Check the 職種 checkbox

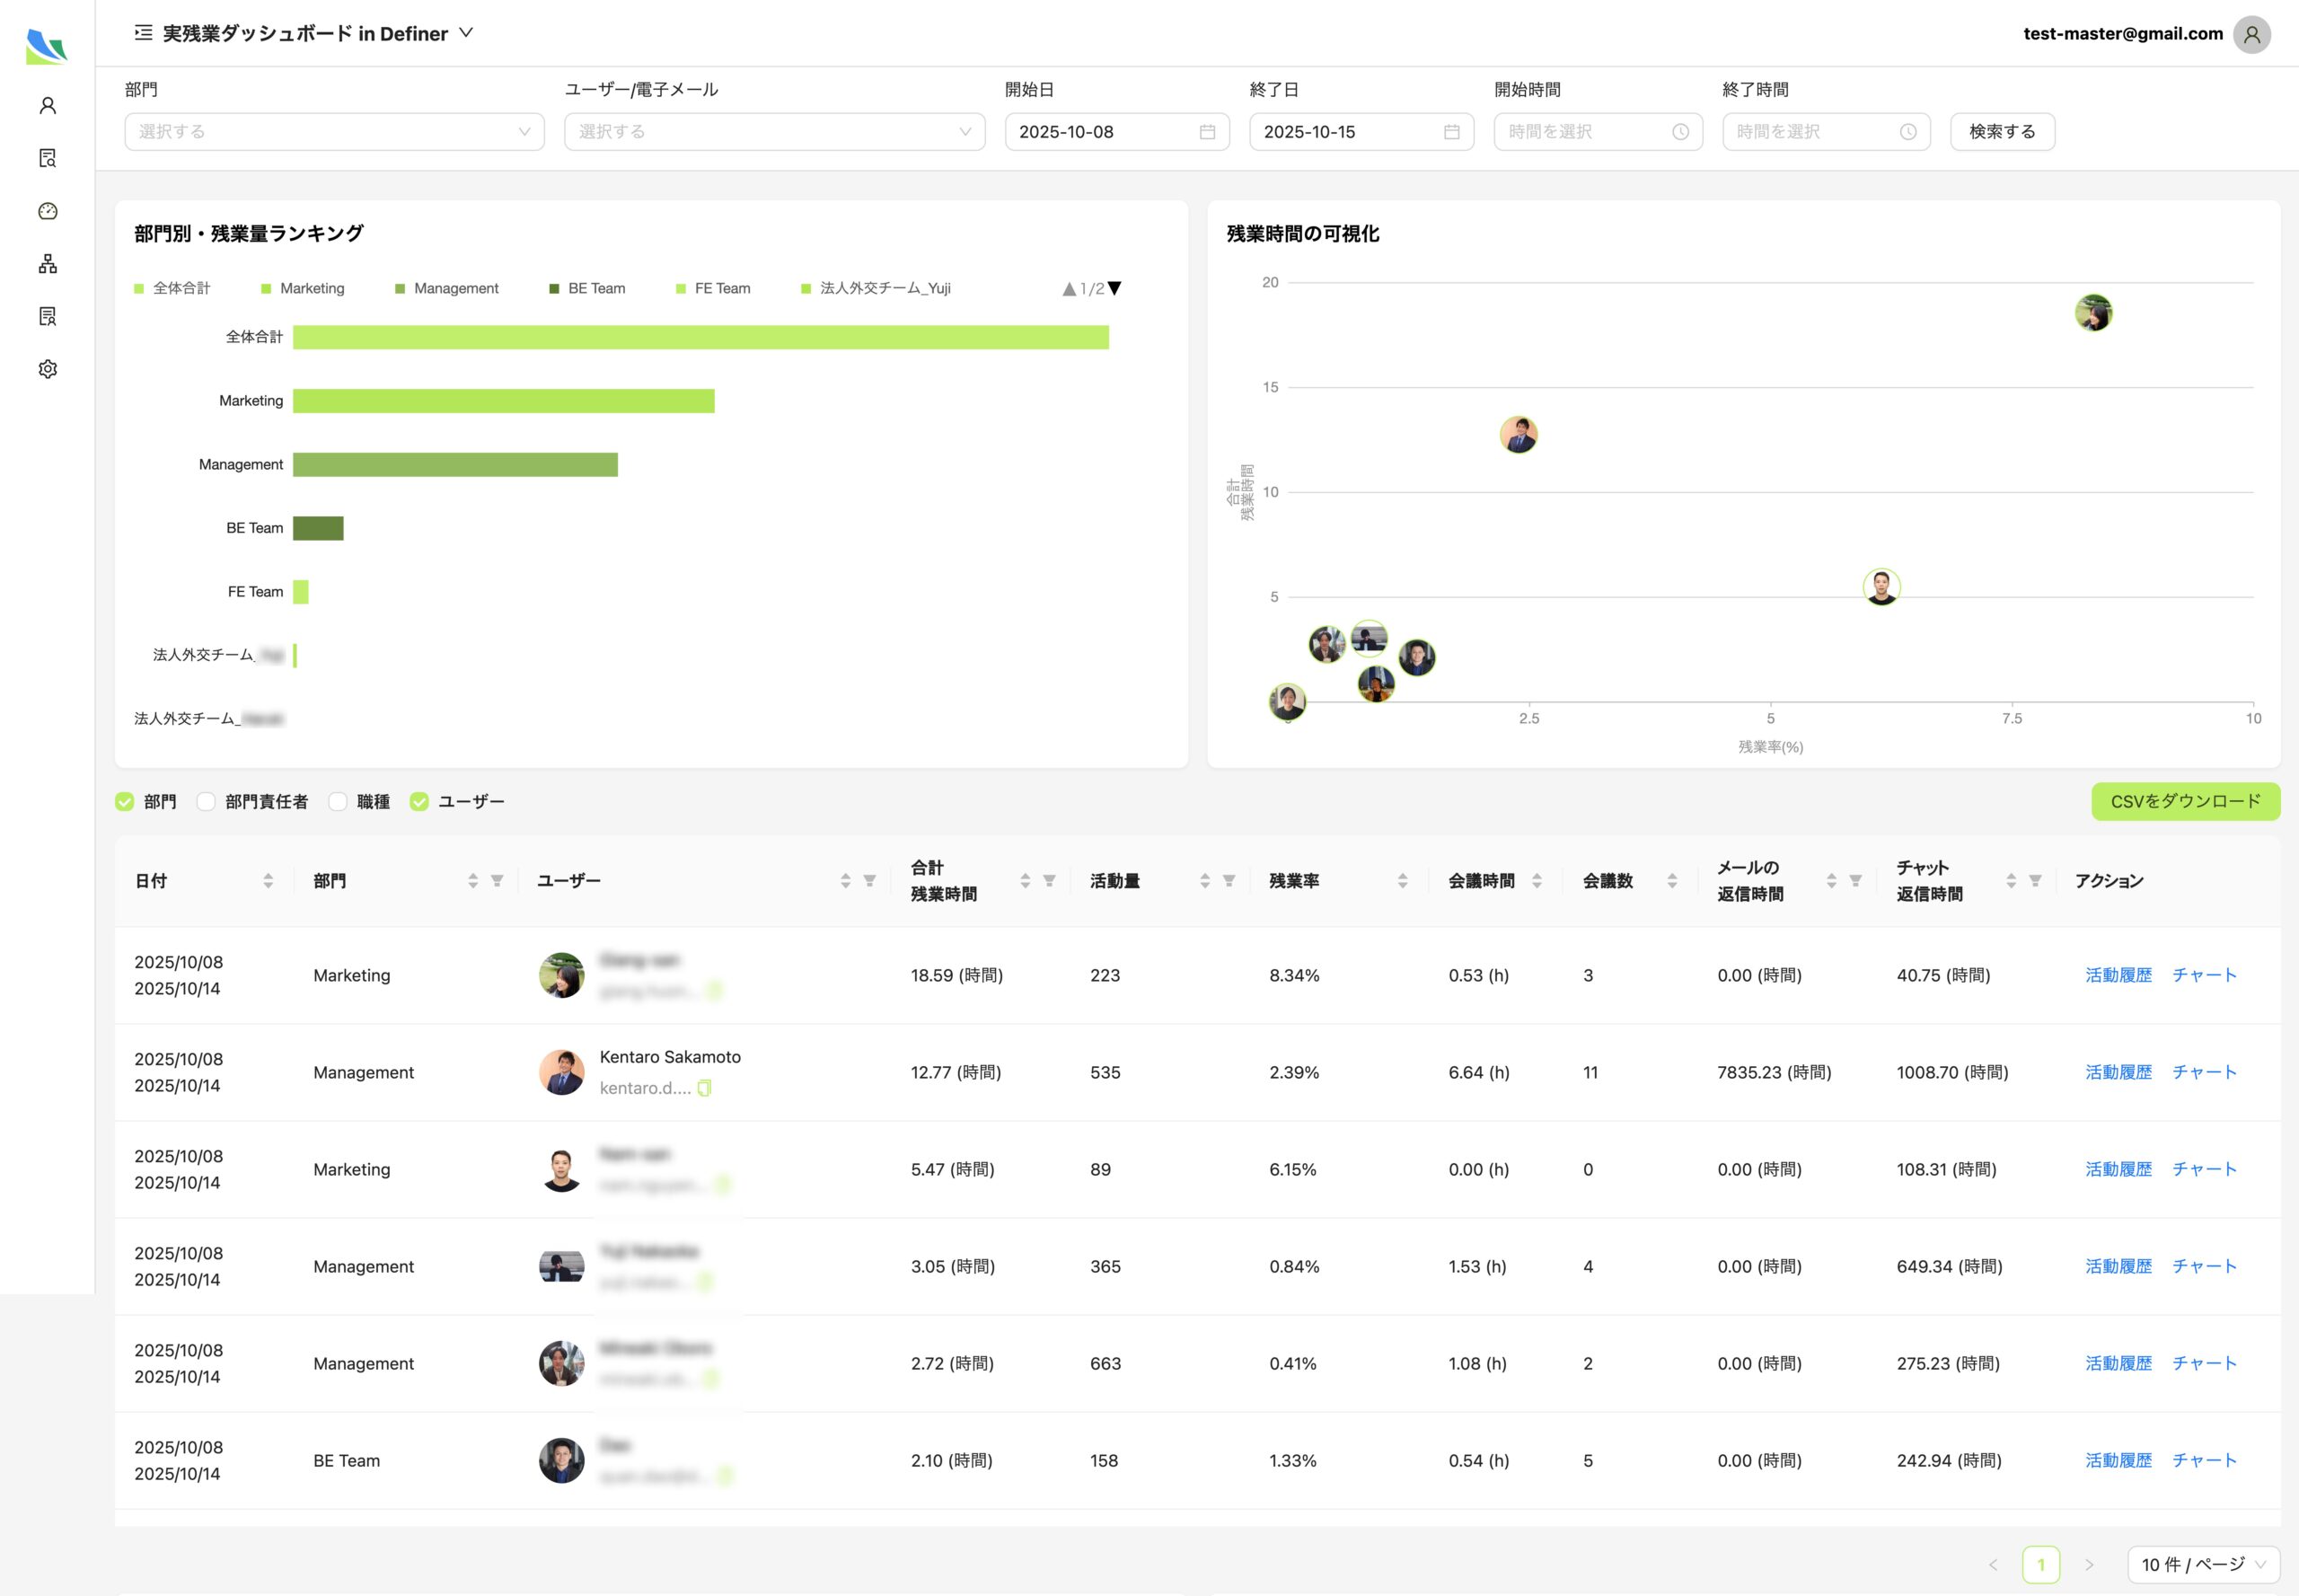338,802
